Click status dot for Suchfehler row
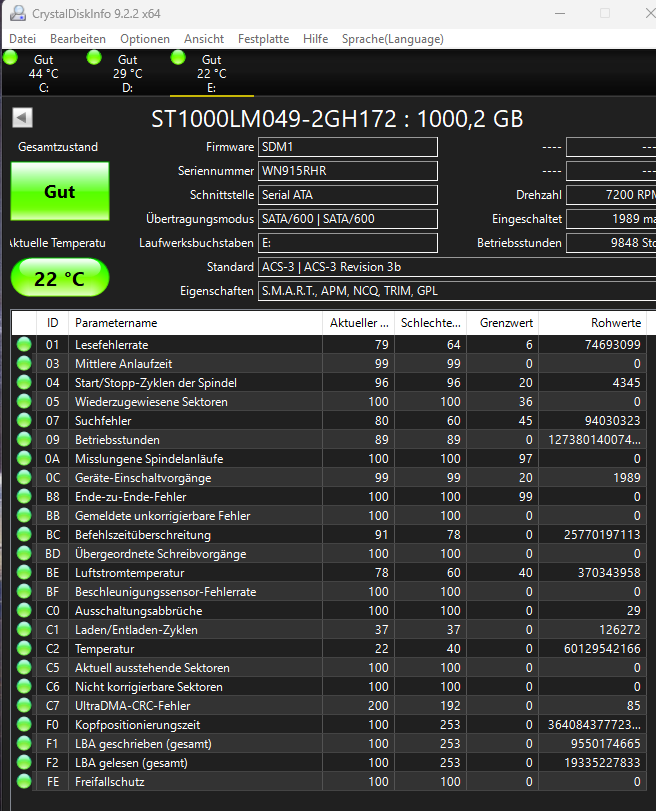656x811 pixels. click(x=24, y=420)
